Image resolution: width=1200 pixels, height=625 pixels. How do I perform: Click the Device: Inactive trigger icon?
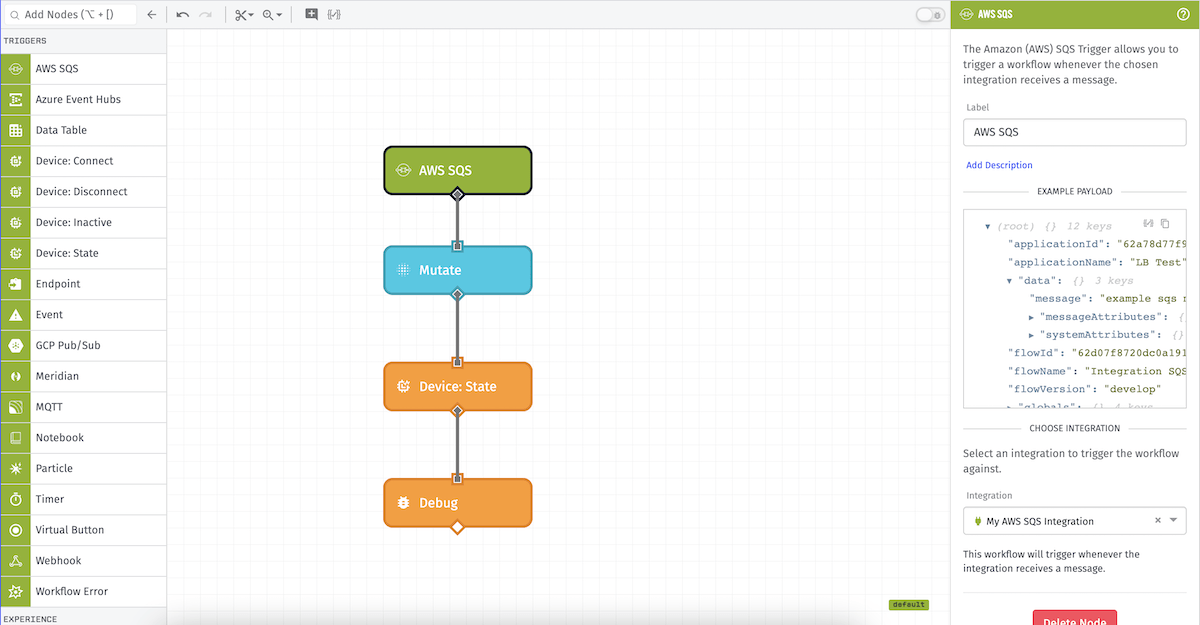point(15,223)
